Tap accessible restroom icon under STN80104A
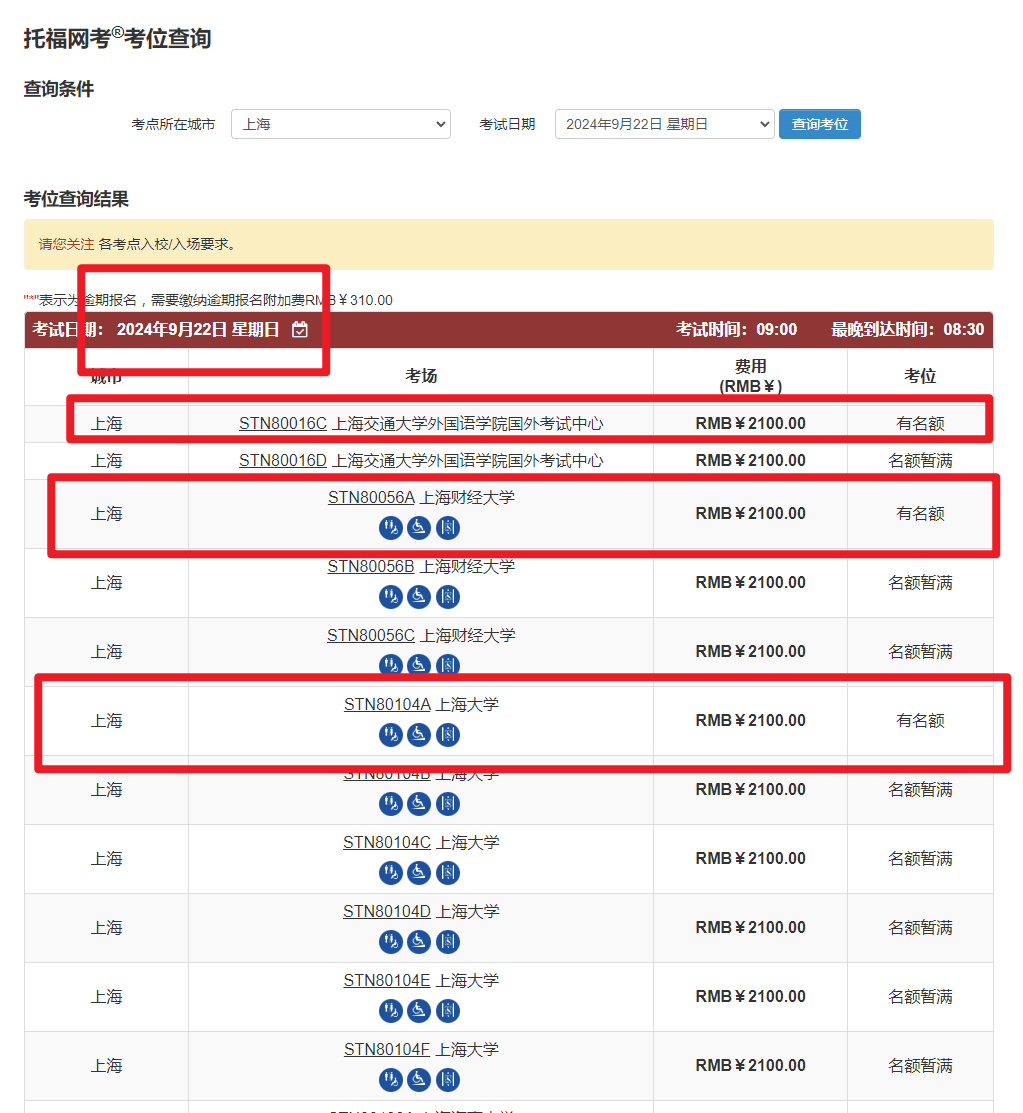The width and height of the screenshot is (1023, 1113). pos(390,735)
